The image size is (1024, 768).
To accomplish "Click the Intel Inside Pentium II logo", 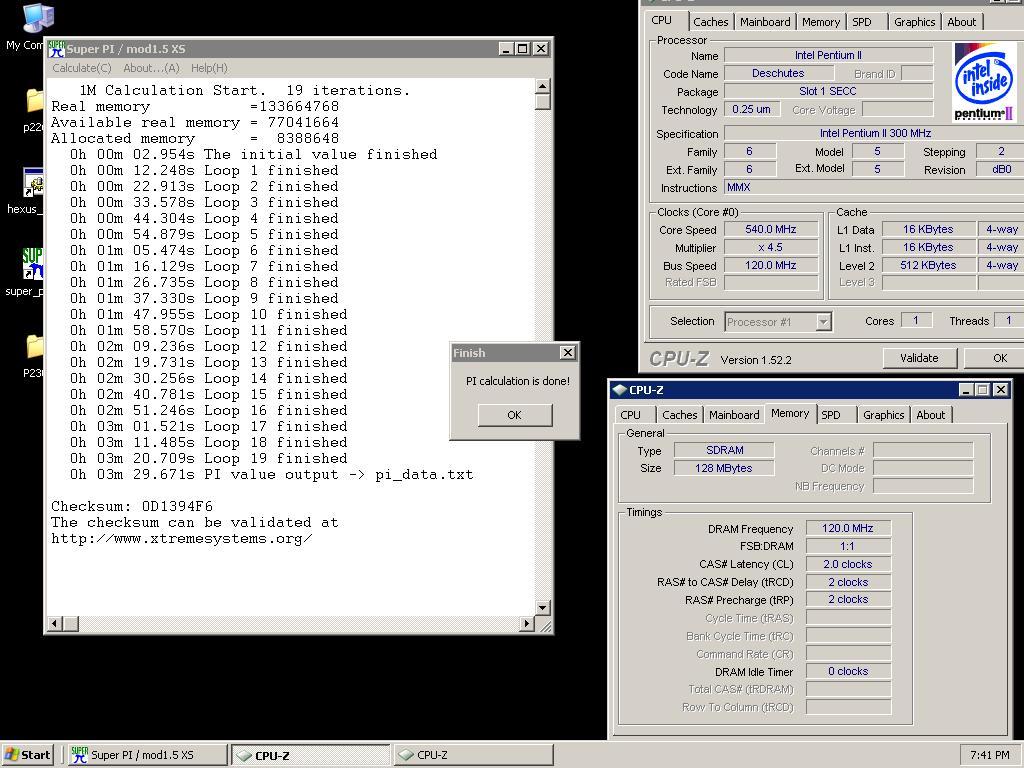I will 984,82.
